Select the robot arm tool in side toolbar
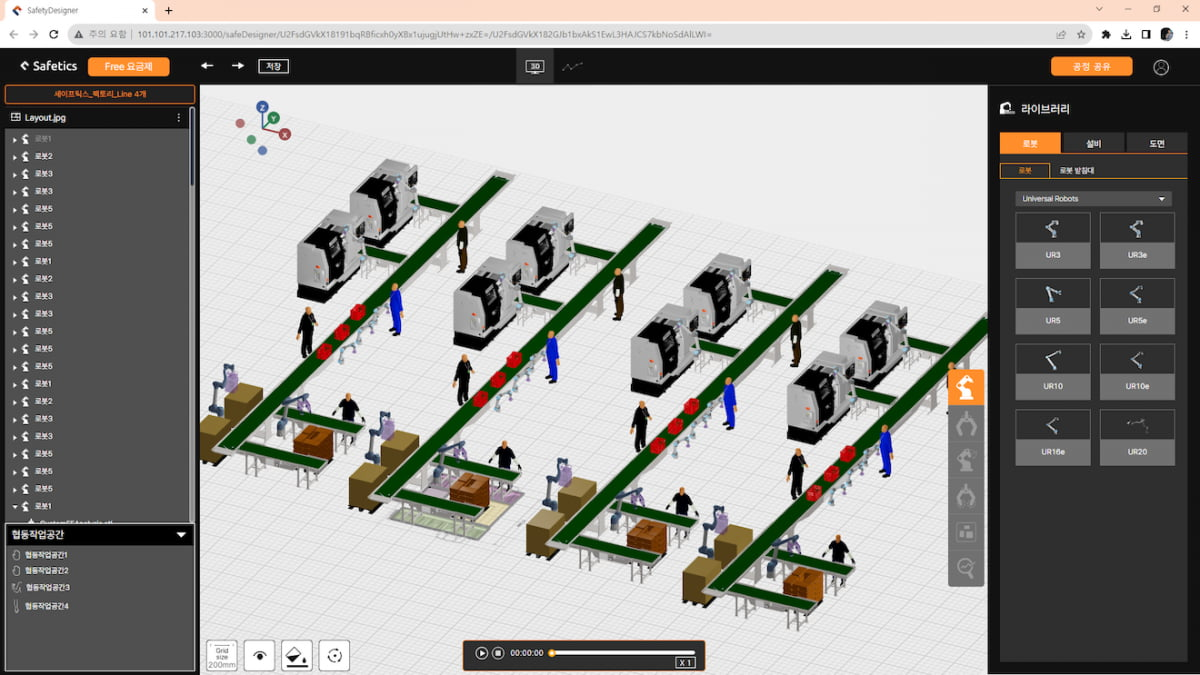 (966, 388)
